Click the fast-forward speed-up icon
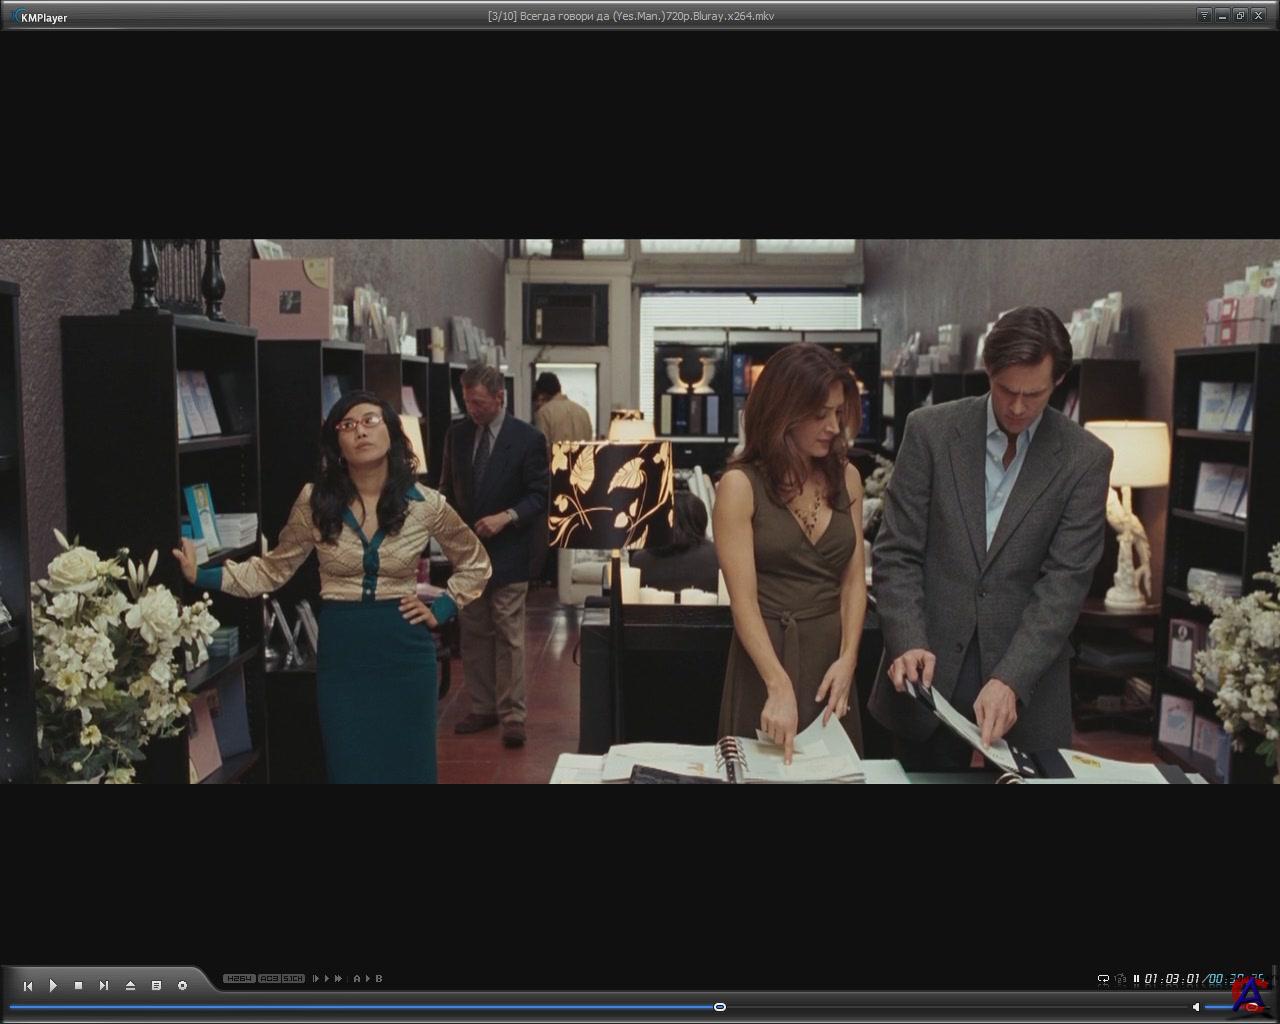This screenshot has width=1280, height=1024. click(338, 979)
